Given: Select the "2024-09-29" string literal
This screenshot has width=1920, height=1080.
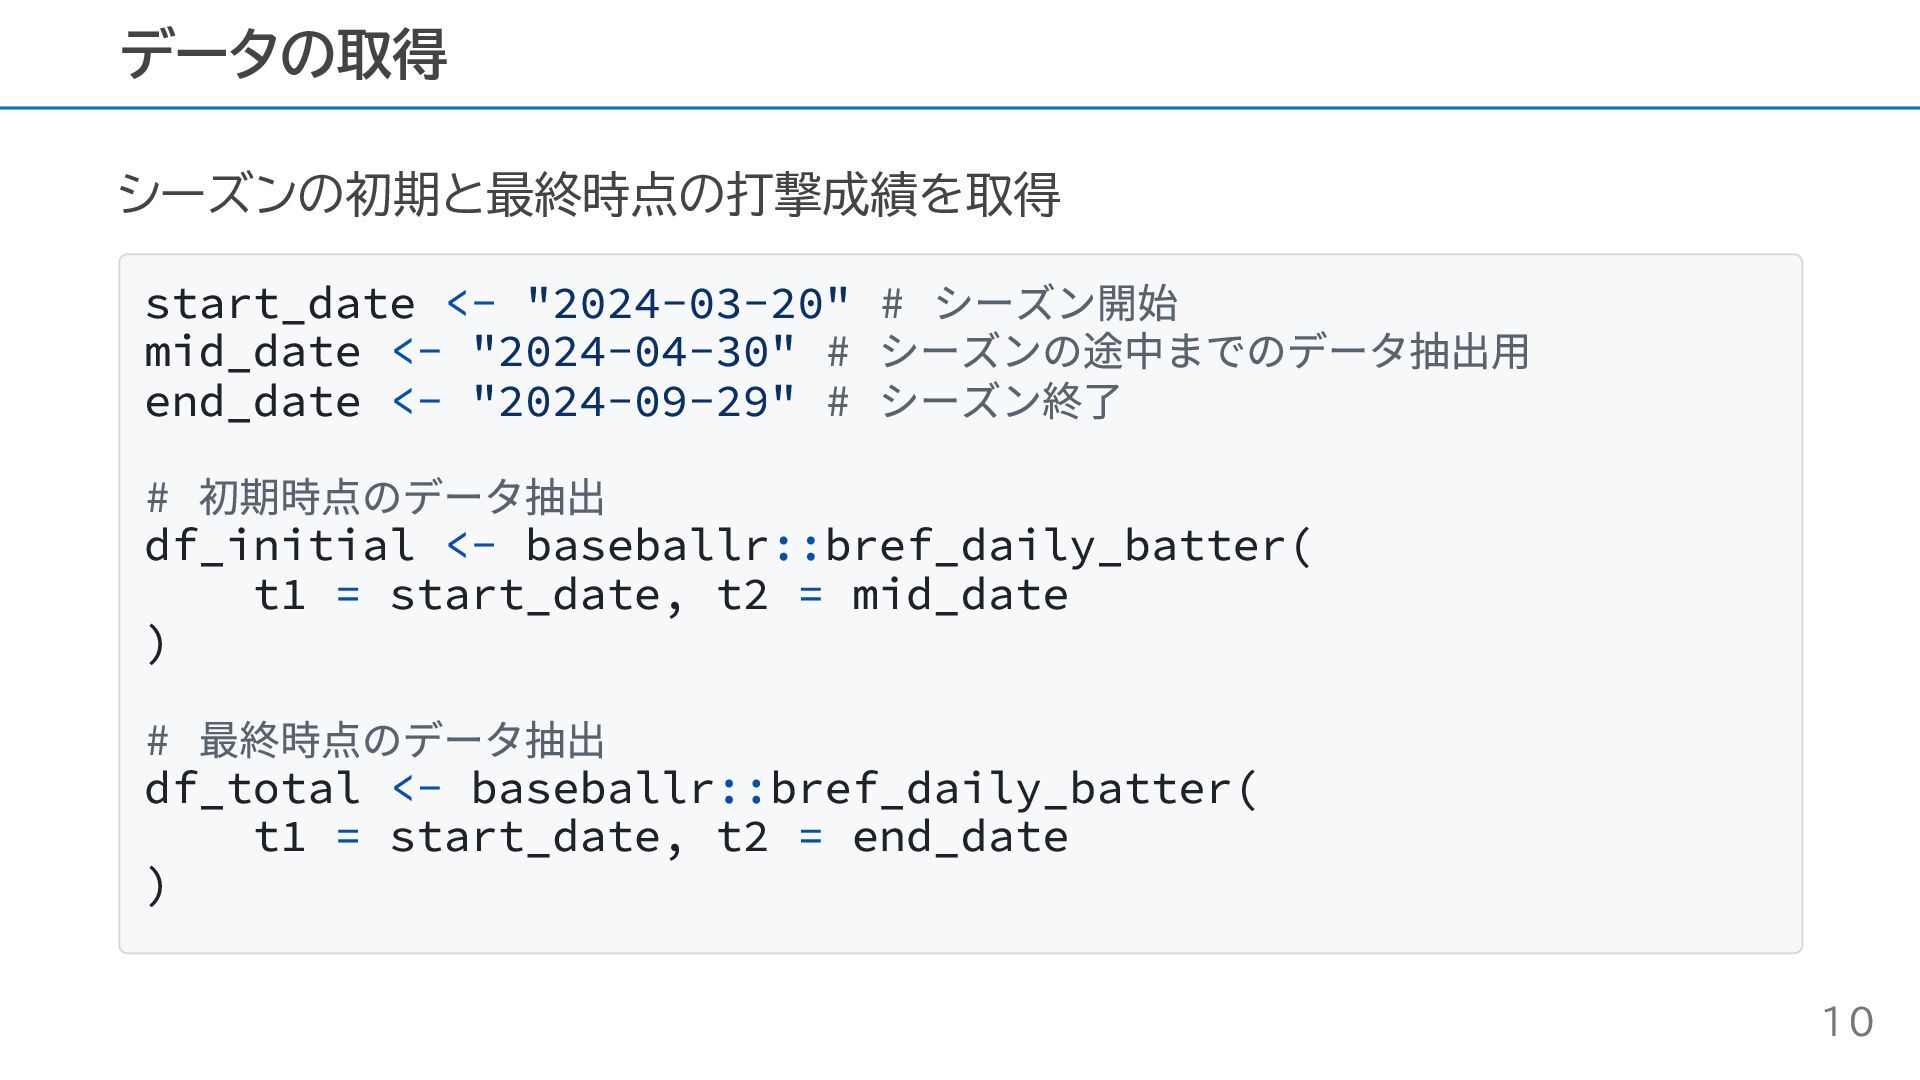Looking at the screenshot, I should 634,402.
